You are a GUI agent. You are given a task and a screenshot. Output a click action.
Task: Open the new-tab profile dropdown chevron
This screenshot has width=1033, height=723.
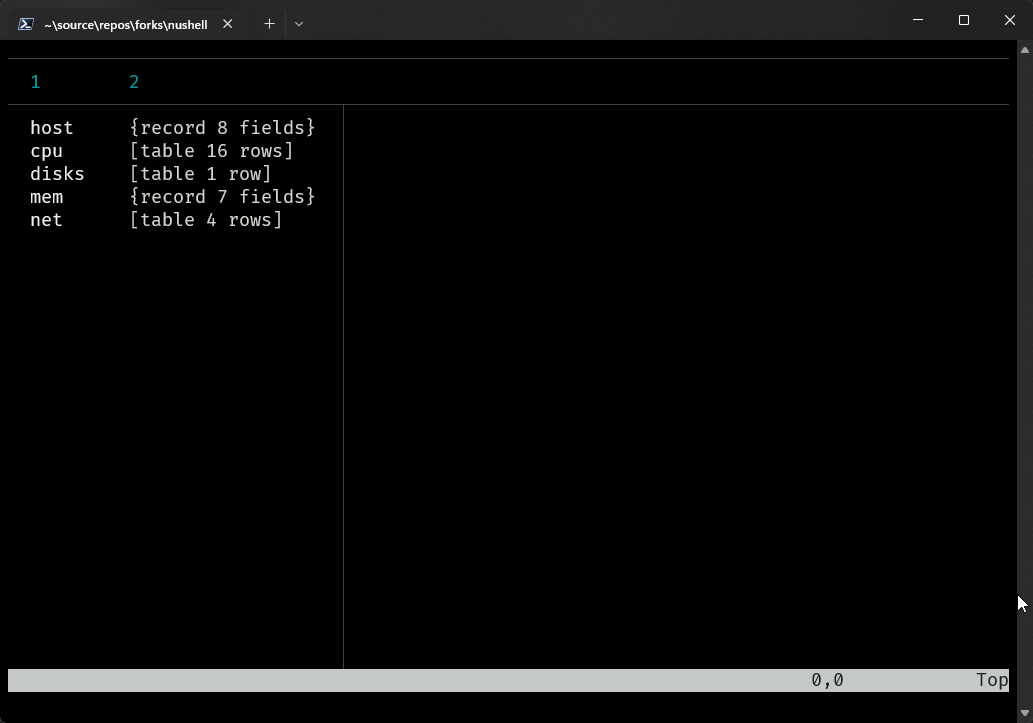(299, 24)
